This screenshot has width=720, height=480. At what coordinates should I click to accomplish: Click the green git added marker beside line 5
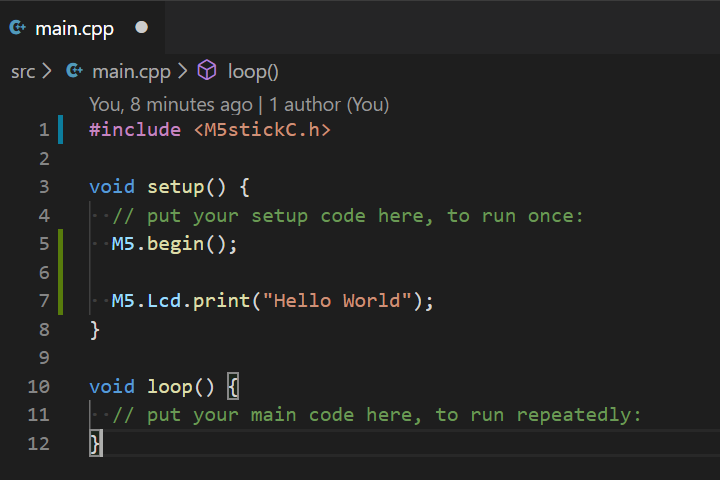pos(61,244)
